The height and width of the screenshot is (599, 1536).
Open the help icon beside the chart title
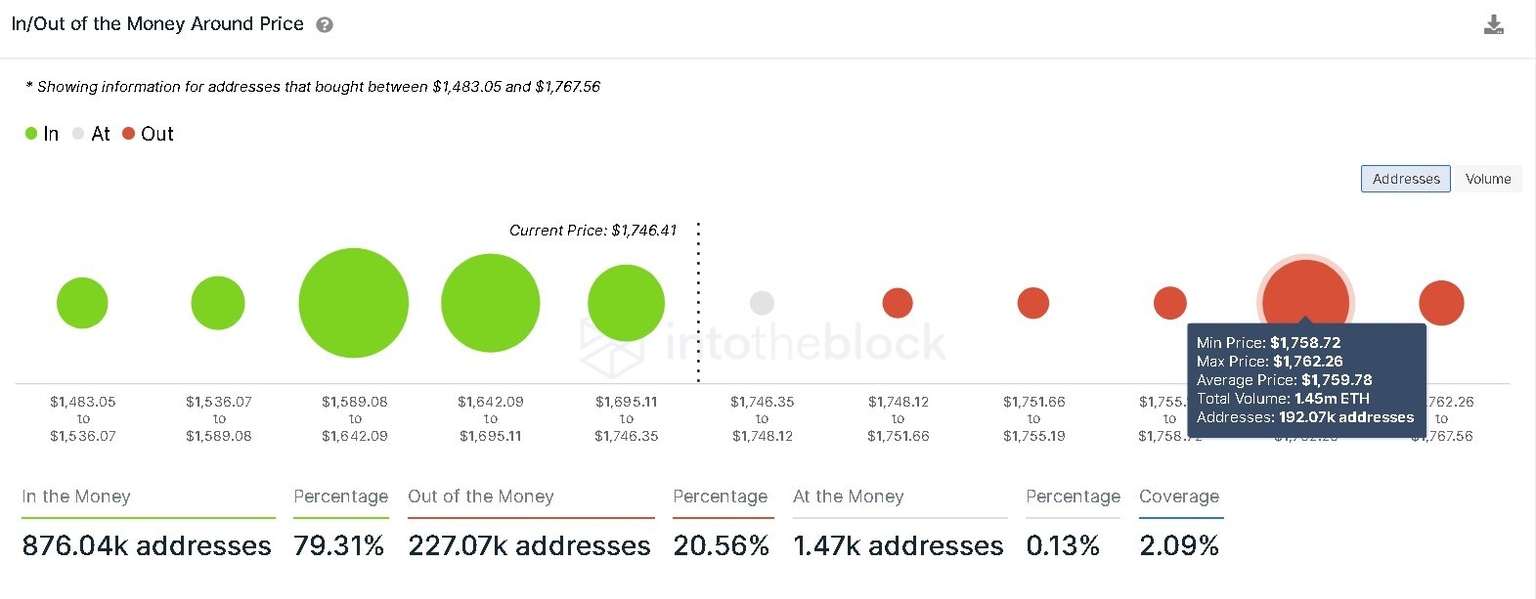323,23
